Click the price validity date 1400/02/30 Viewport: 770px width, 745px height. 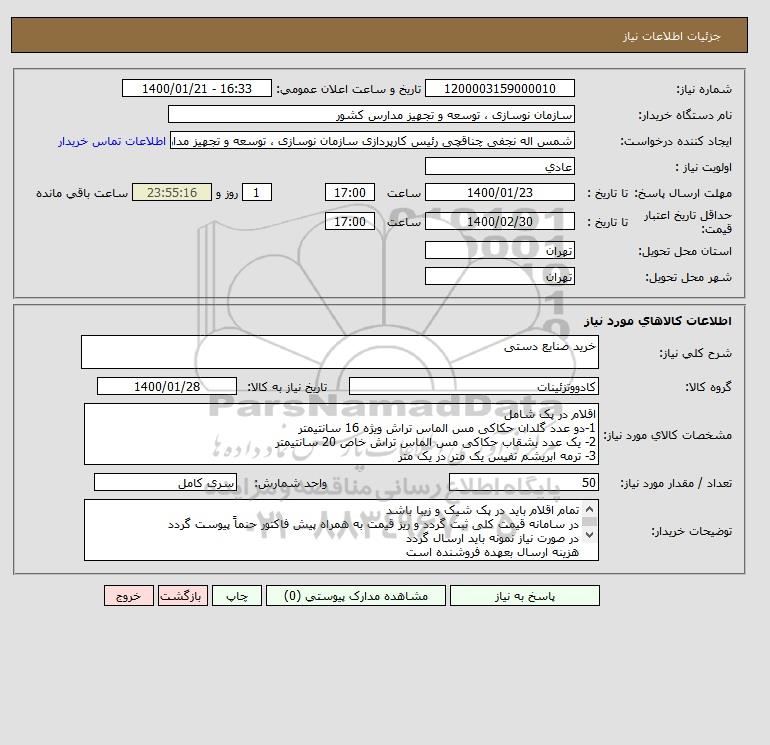(x=499, y=221)
